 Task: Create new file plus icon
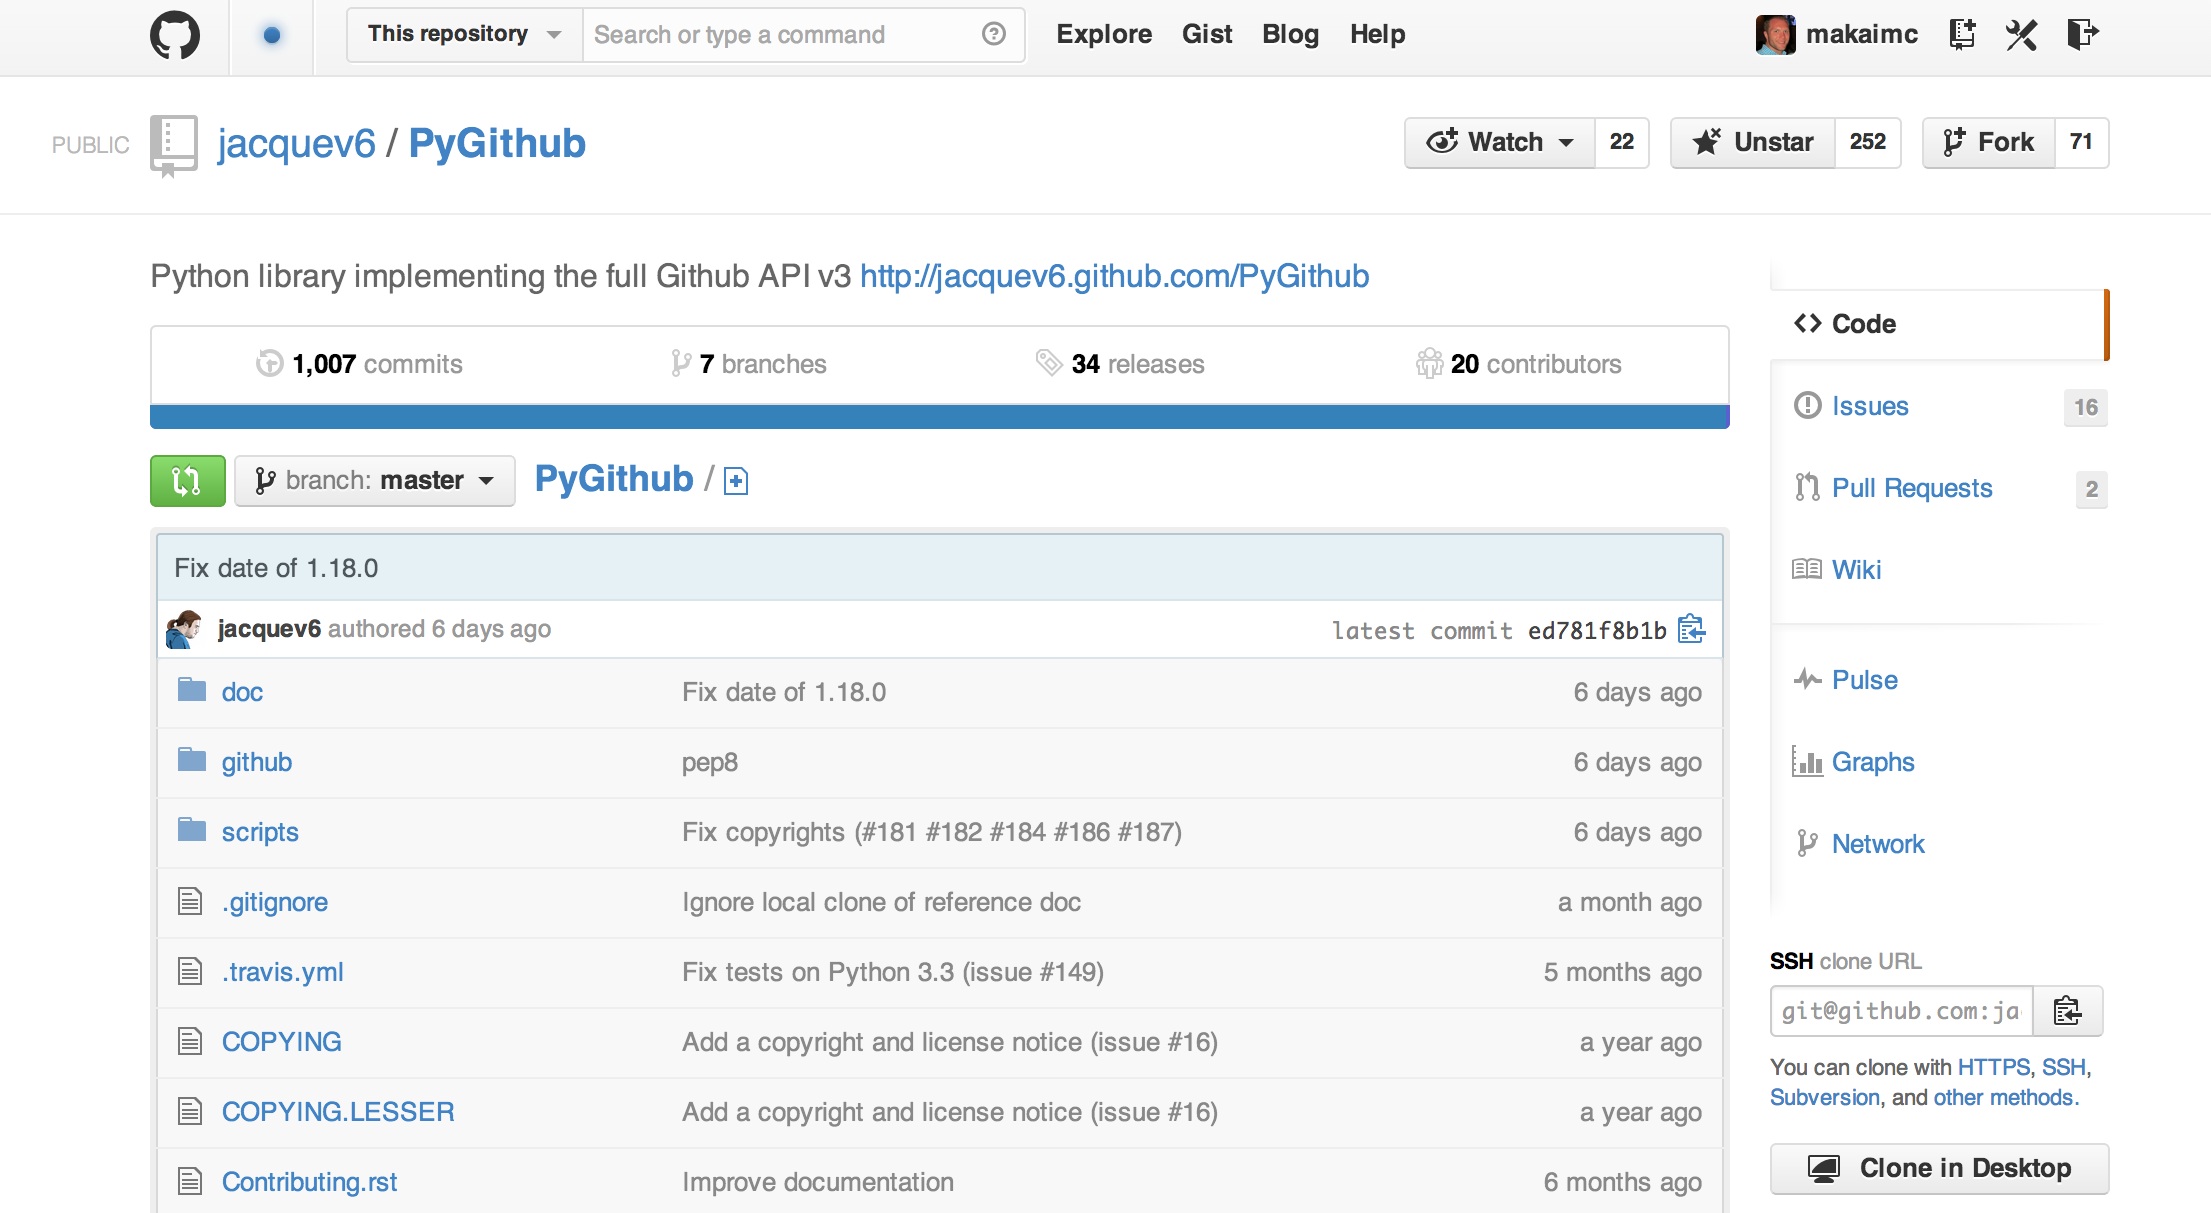(736, 481)
